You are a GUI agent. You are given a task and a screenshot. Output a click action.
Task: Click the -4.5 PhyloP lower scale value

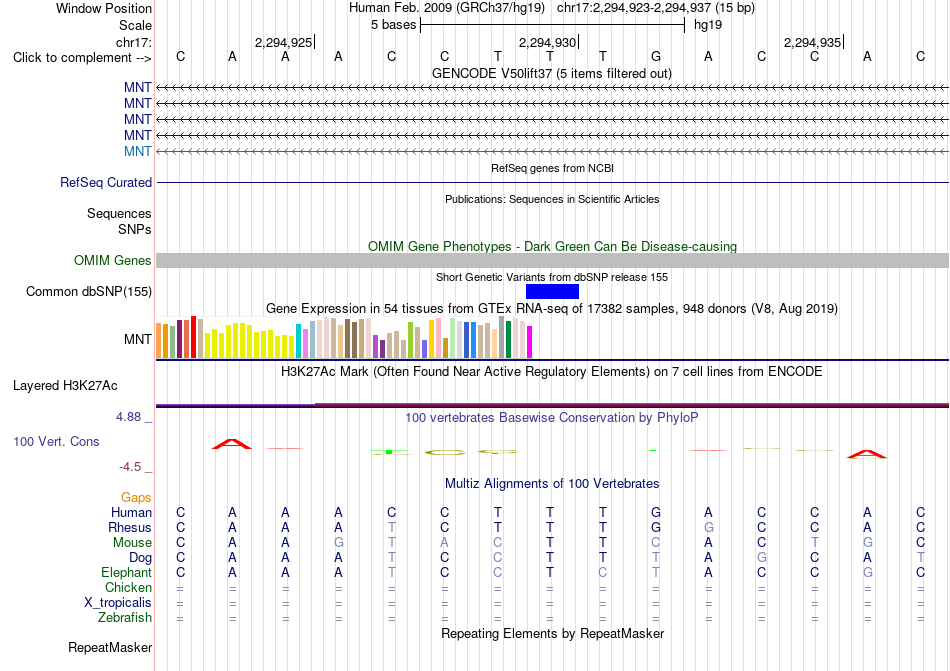130,466
